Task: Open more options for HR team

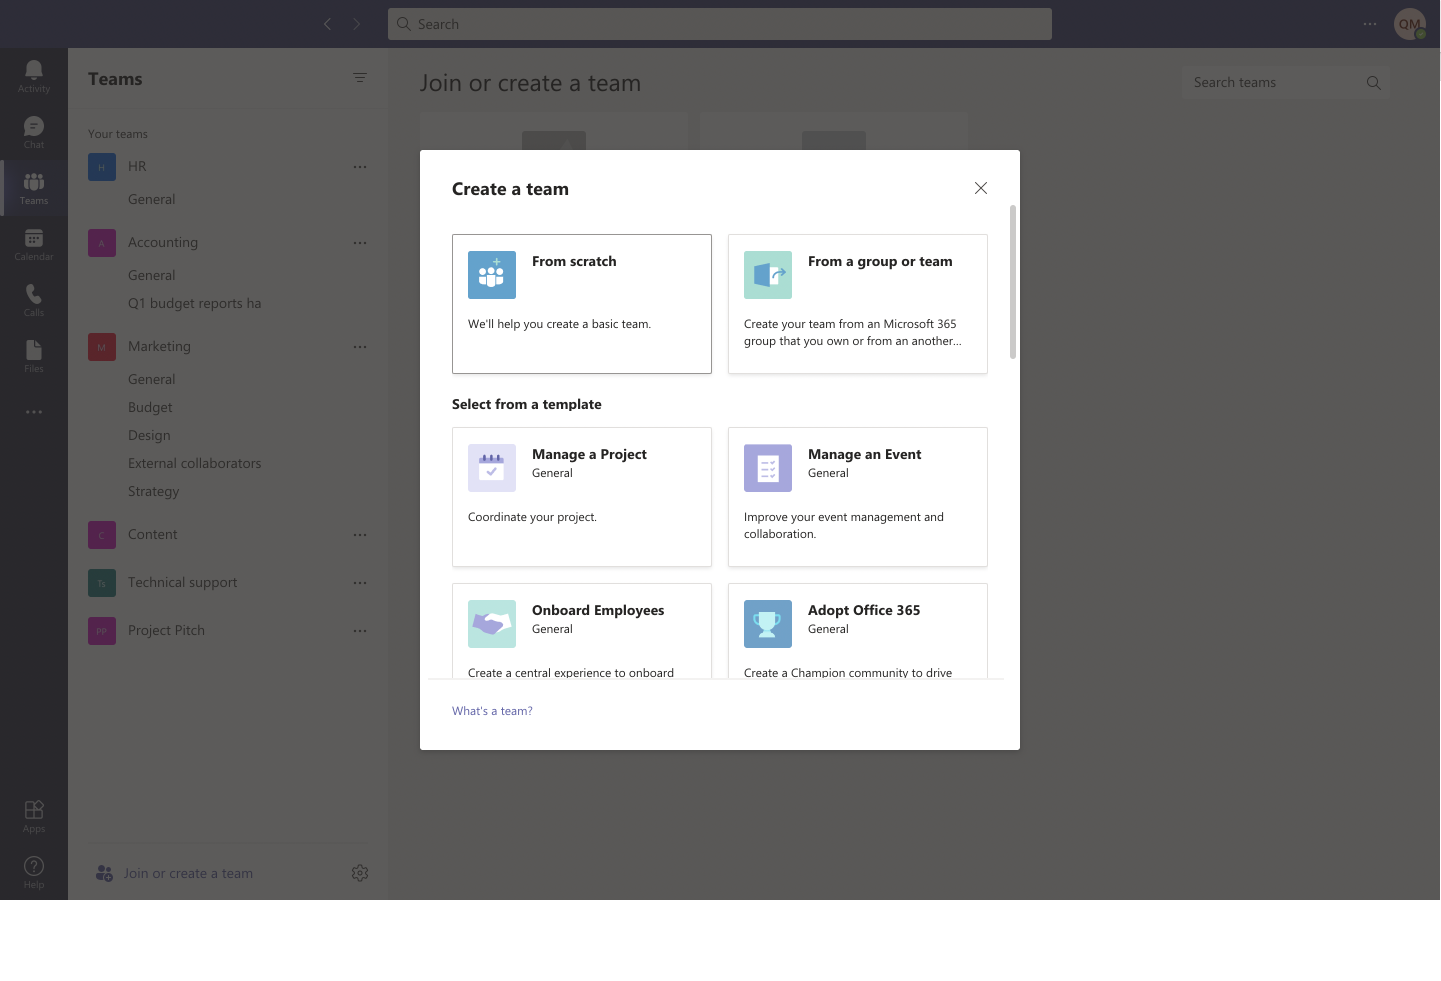Action: coord(360,167)
